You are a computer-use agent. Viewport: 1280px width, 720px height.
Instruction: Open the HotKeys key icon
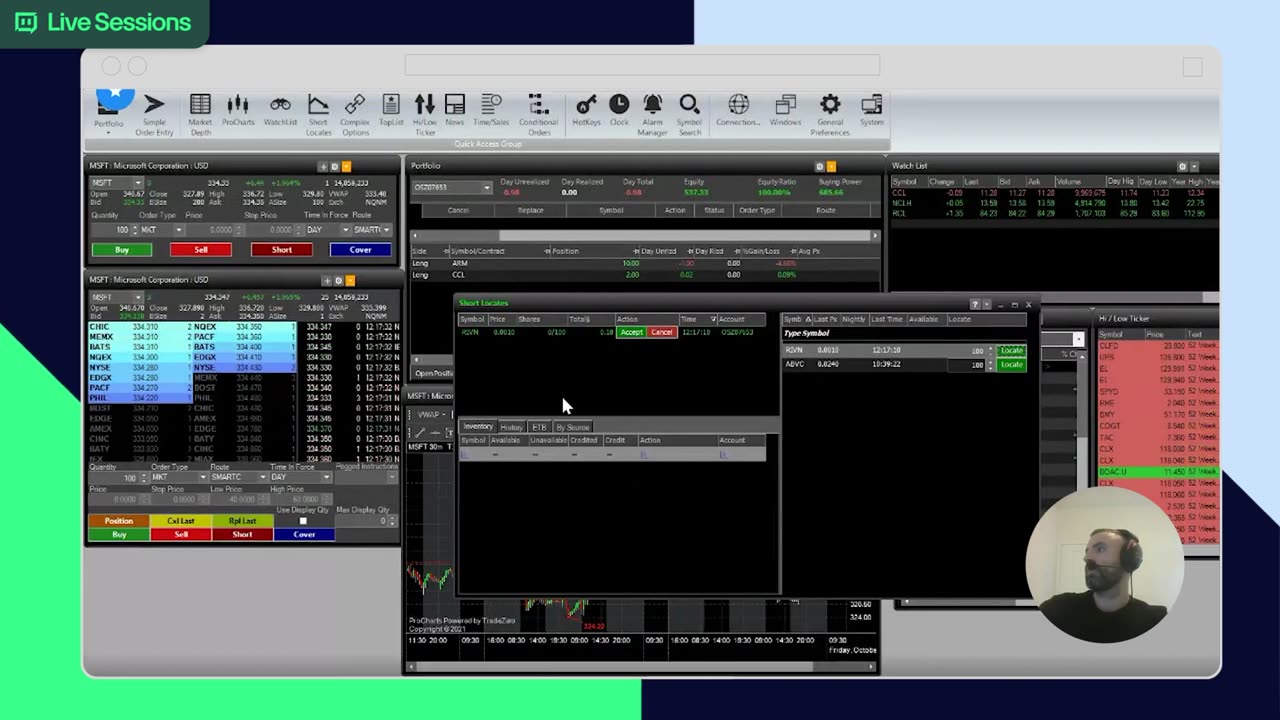pos(586,110)
